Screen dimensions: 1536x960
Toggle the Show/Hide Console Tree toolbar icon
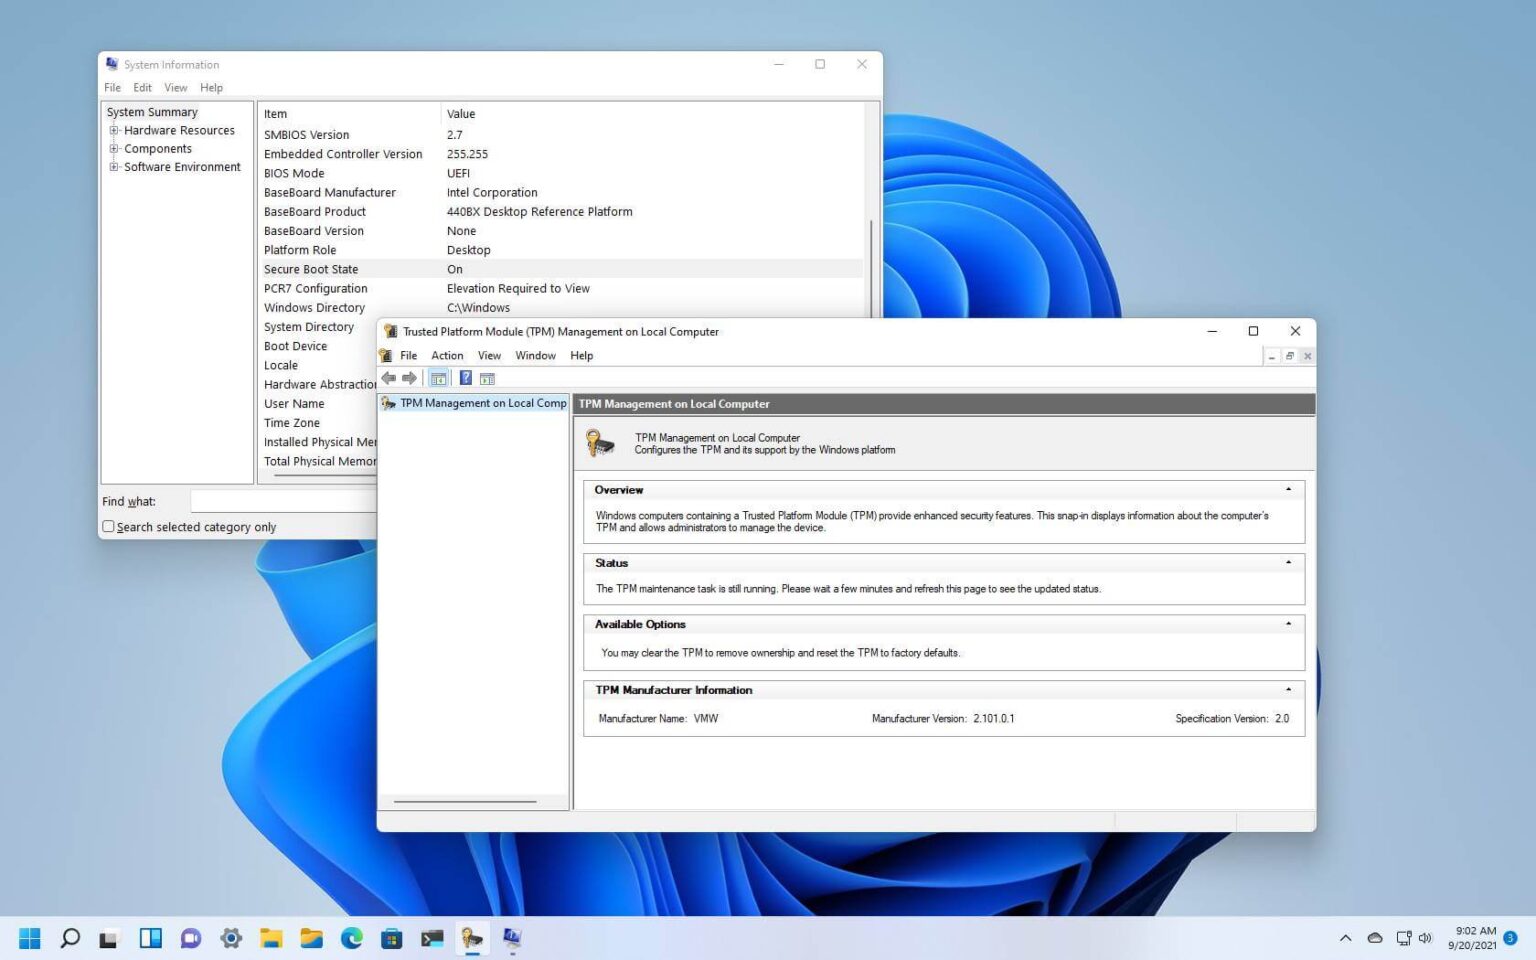click(438, 377)
